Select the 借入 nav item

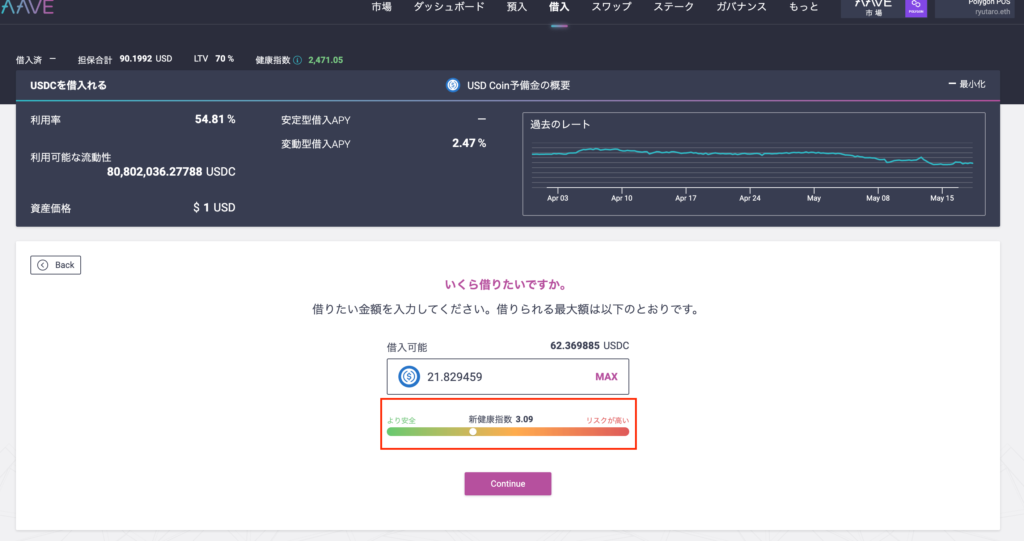(559, 7)
